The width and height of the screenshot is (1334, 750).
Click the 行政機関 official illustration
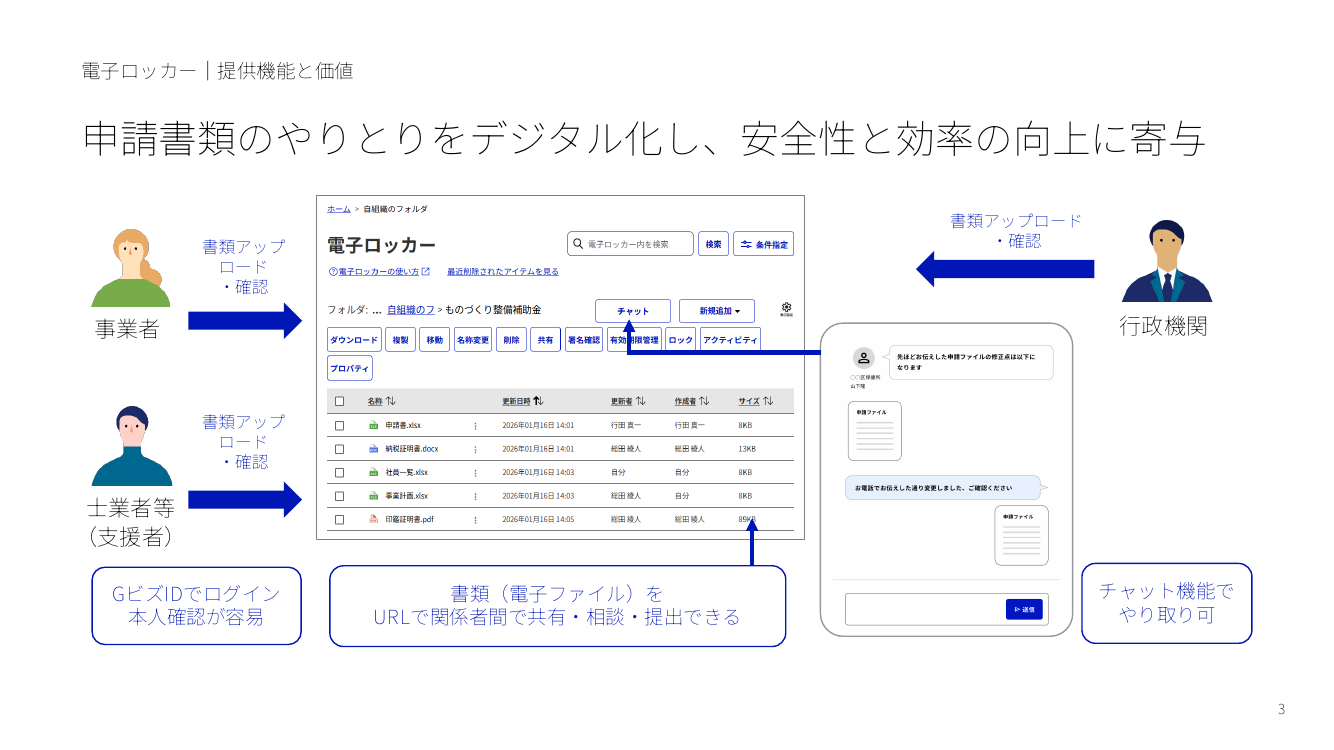(1167, 261)
